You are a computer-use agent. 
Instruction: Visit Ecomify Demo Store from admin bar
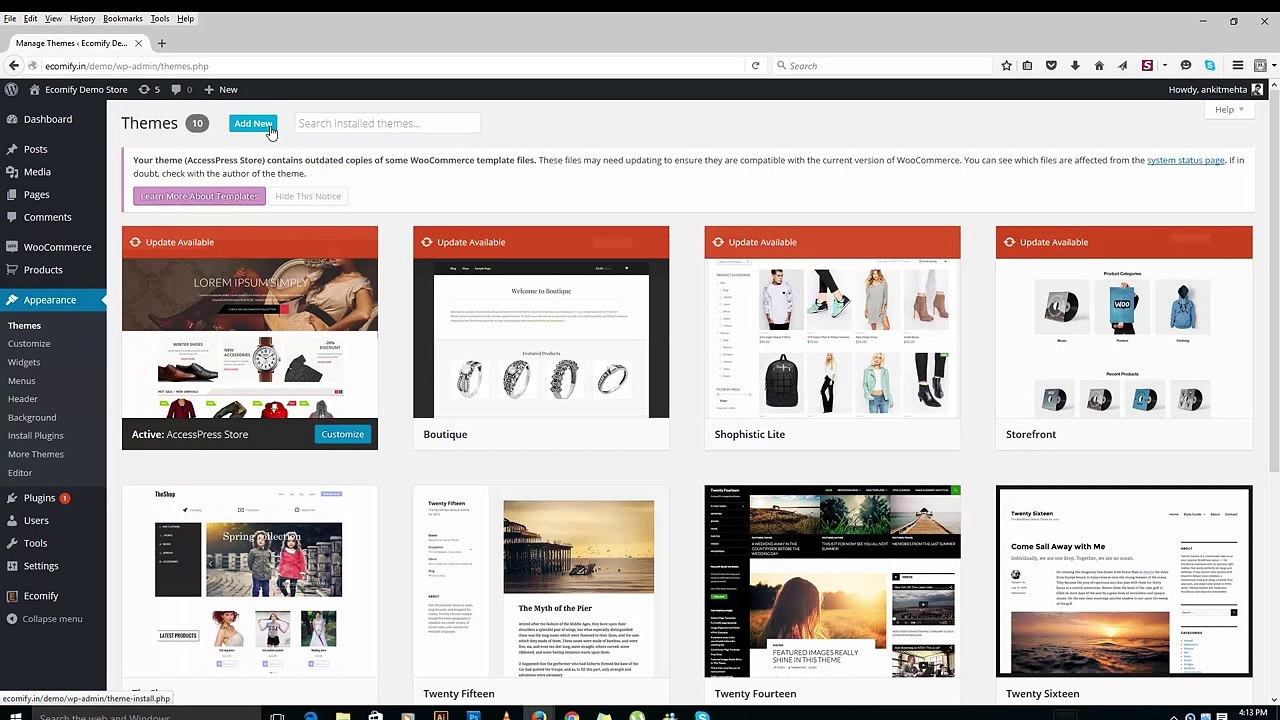pos(79,89)
